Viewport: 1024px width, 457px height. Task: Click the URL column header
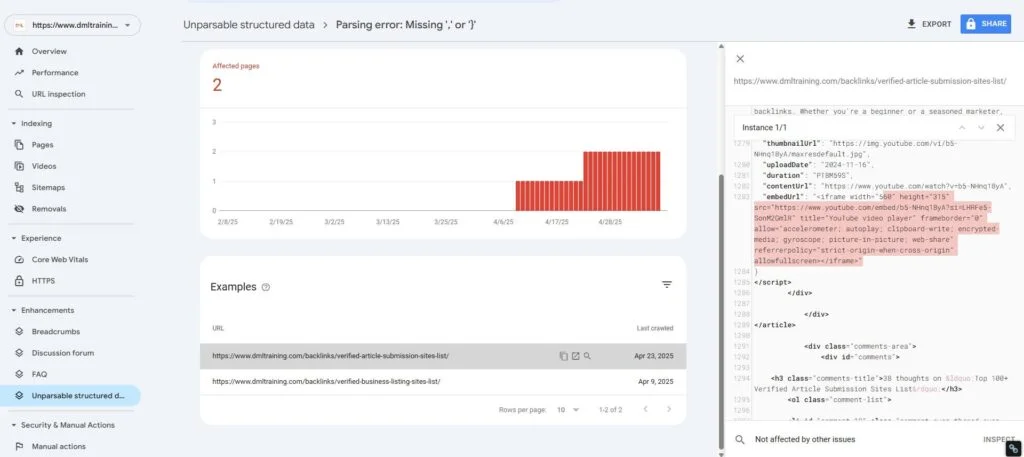pyautogui.click(x=217, y=328)
